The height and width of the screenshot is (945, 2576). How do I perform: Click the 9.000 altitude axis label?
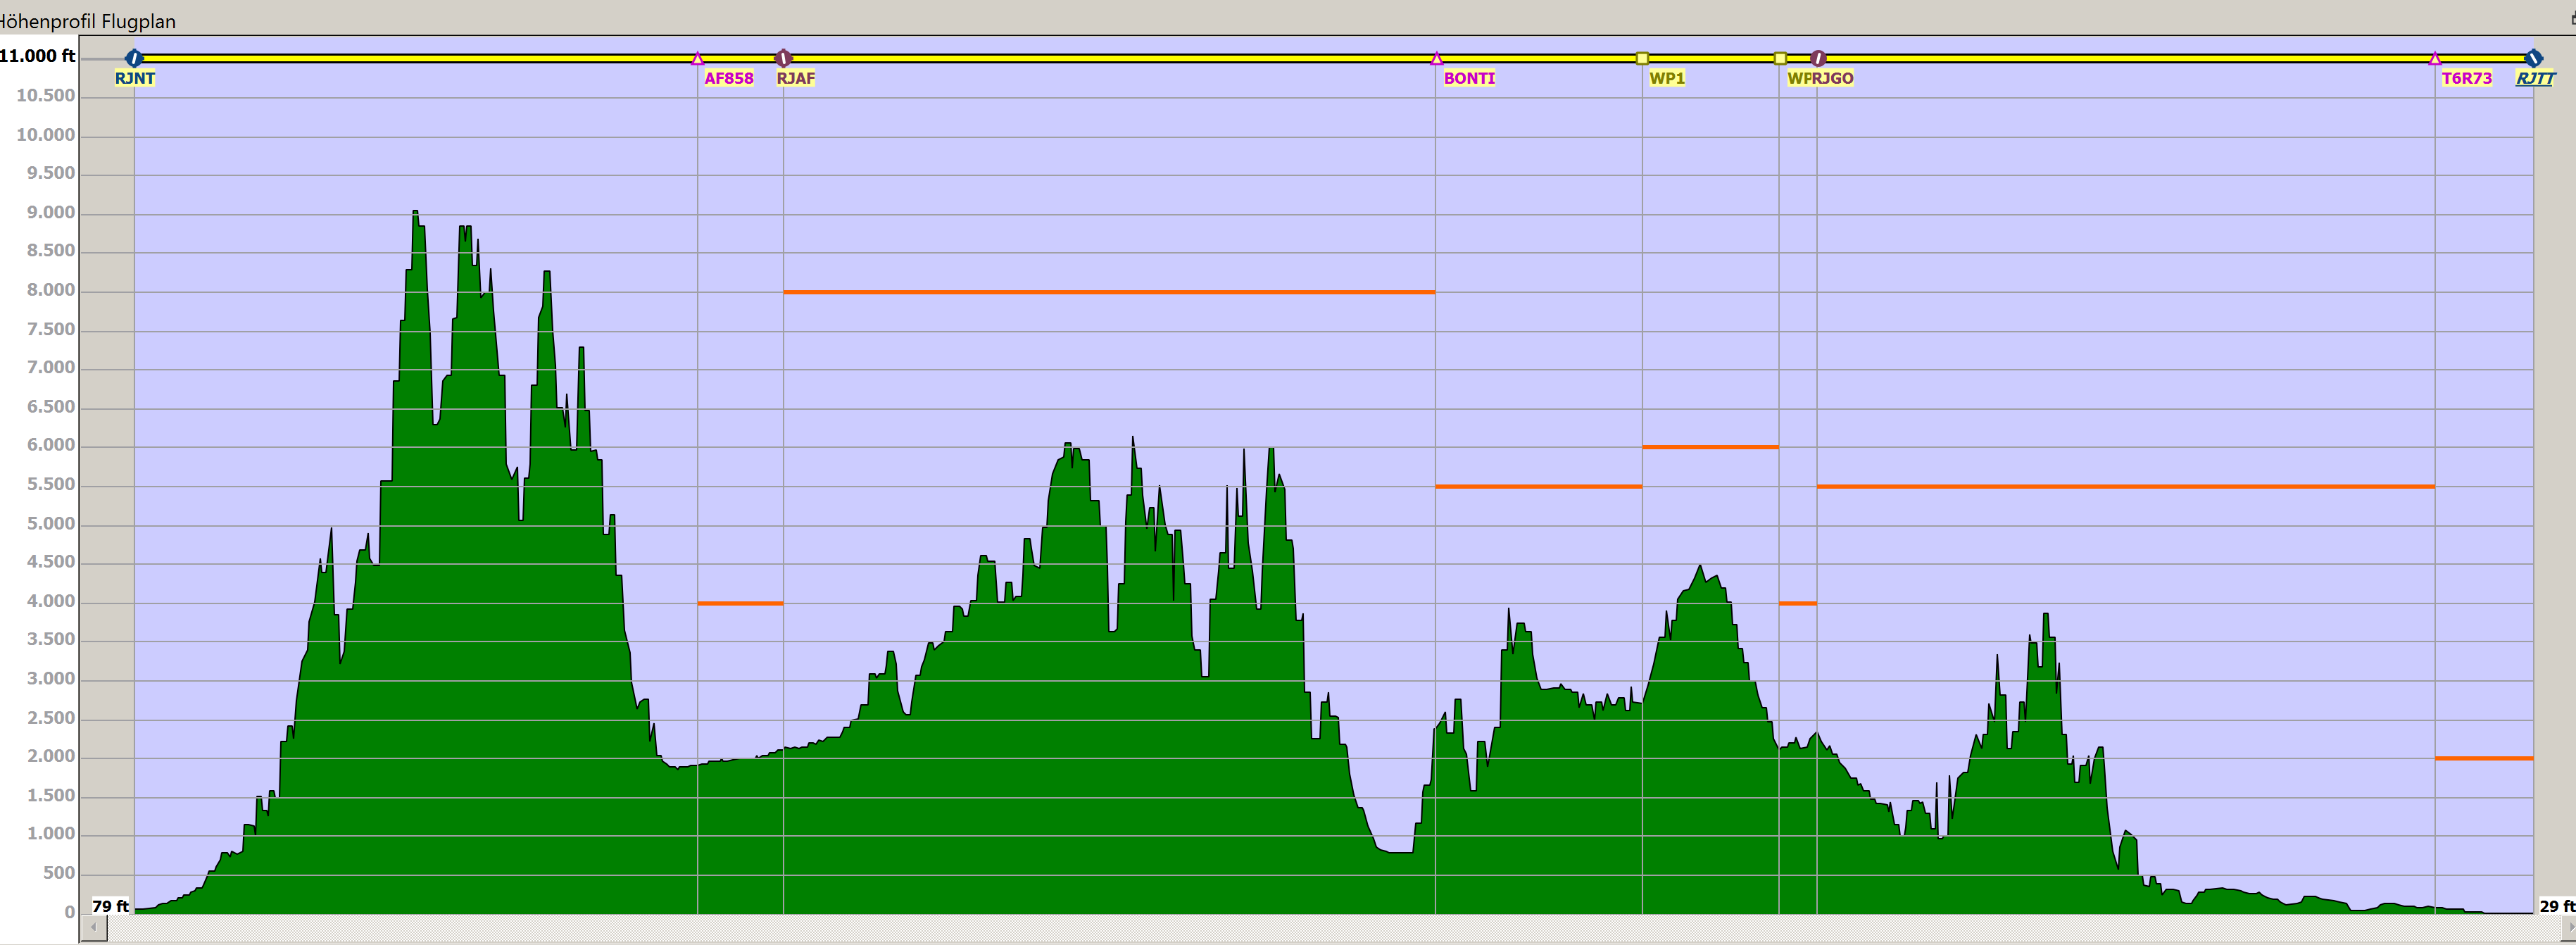click(x=51, y=212)
